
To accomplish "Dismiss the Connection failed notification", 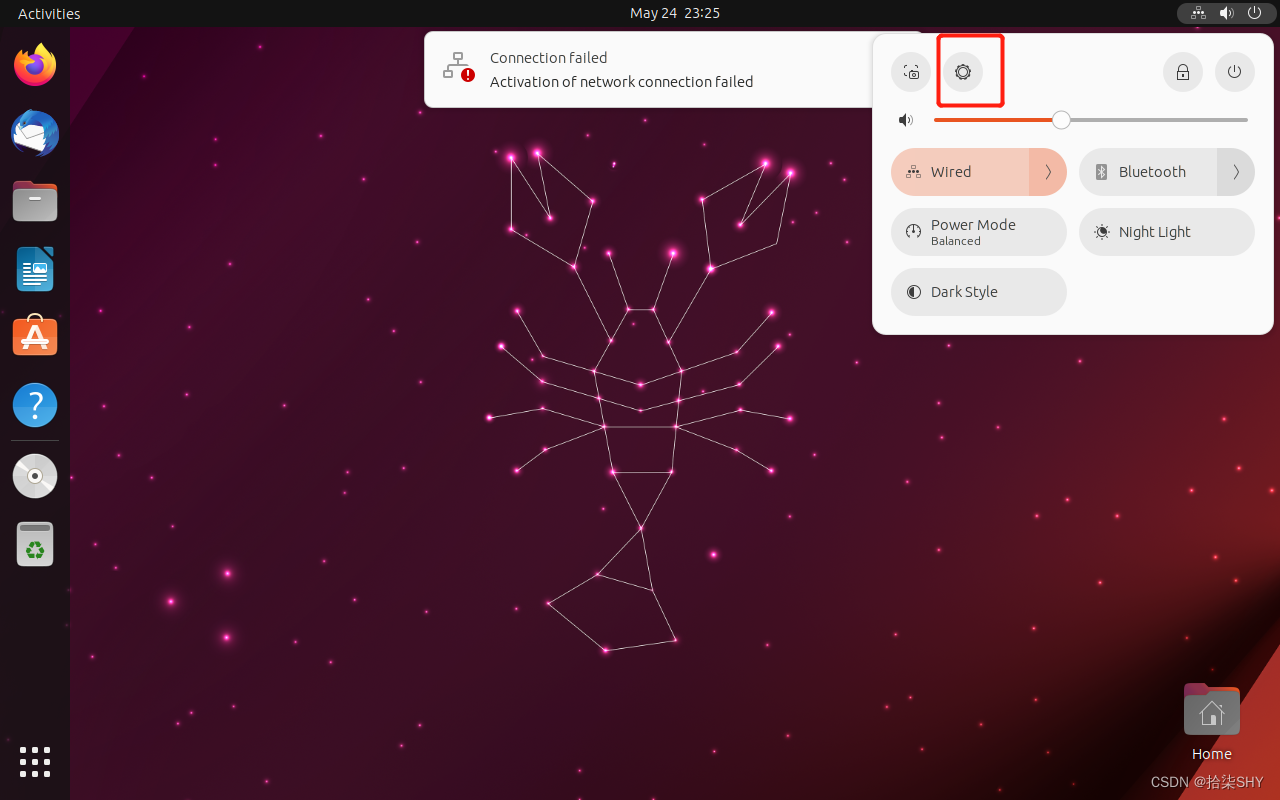I will click(650, 69).
